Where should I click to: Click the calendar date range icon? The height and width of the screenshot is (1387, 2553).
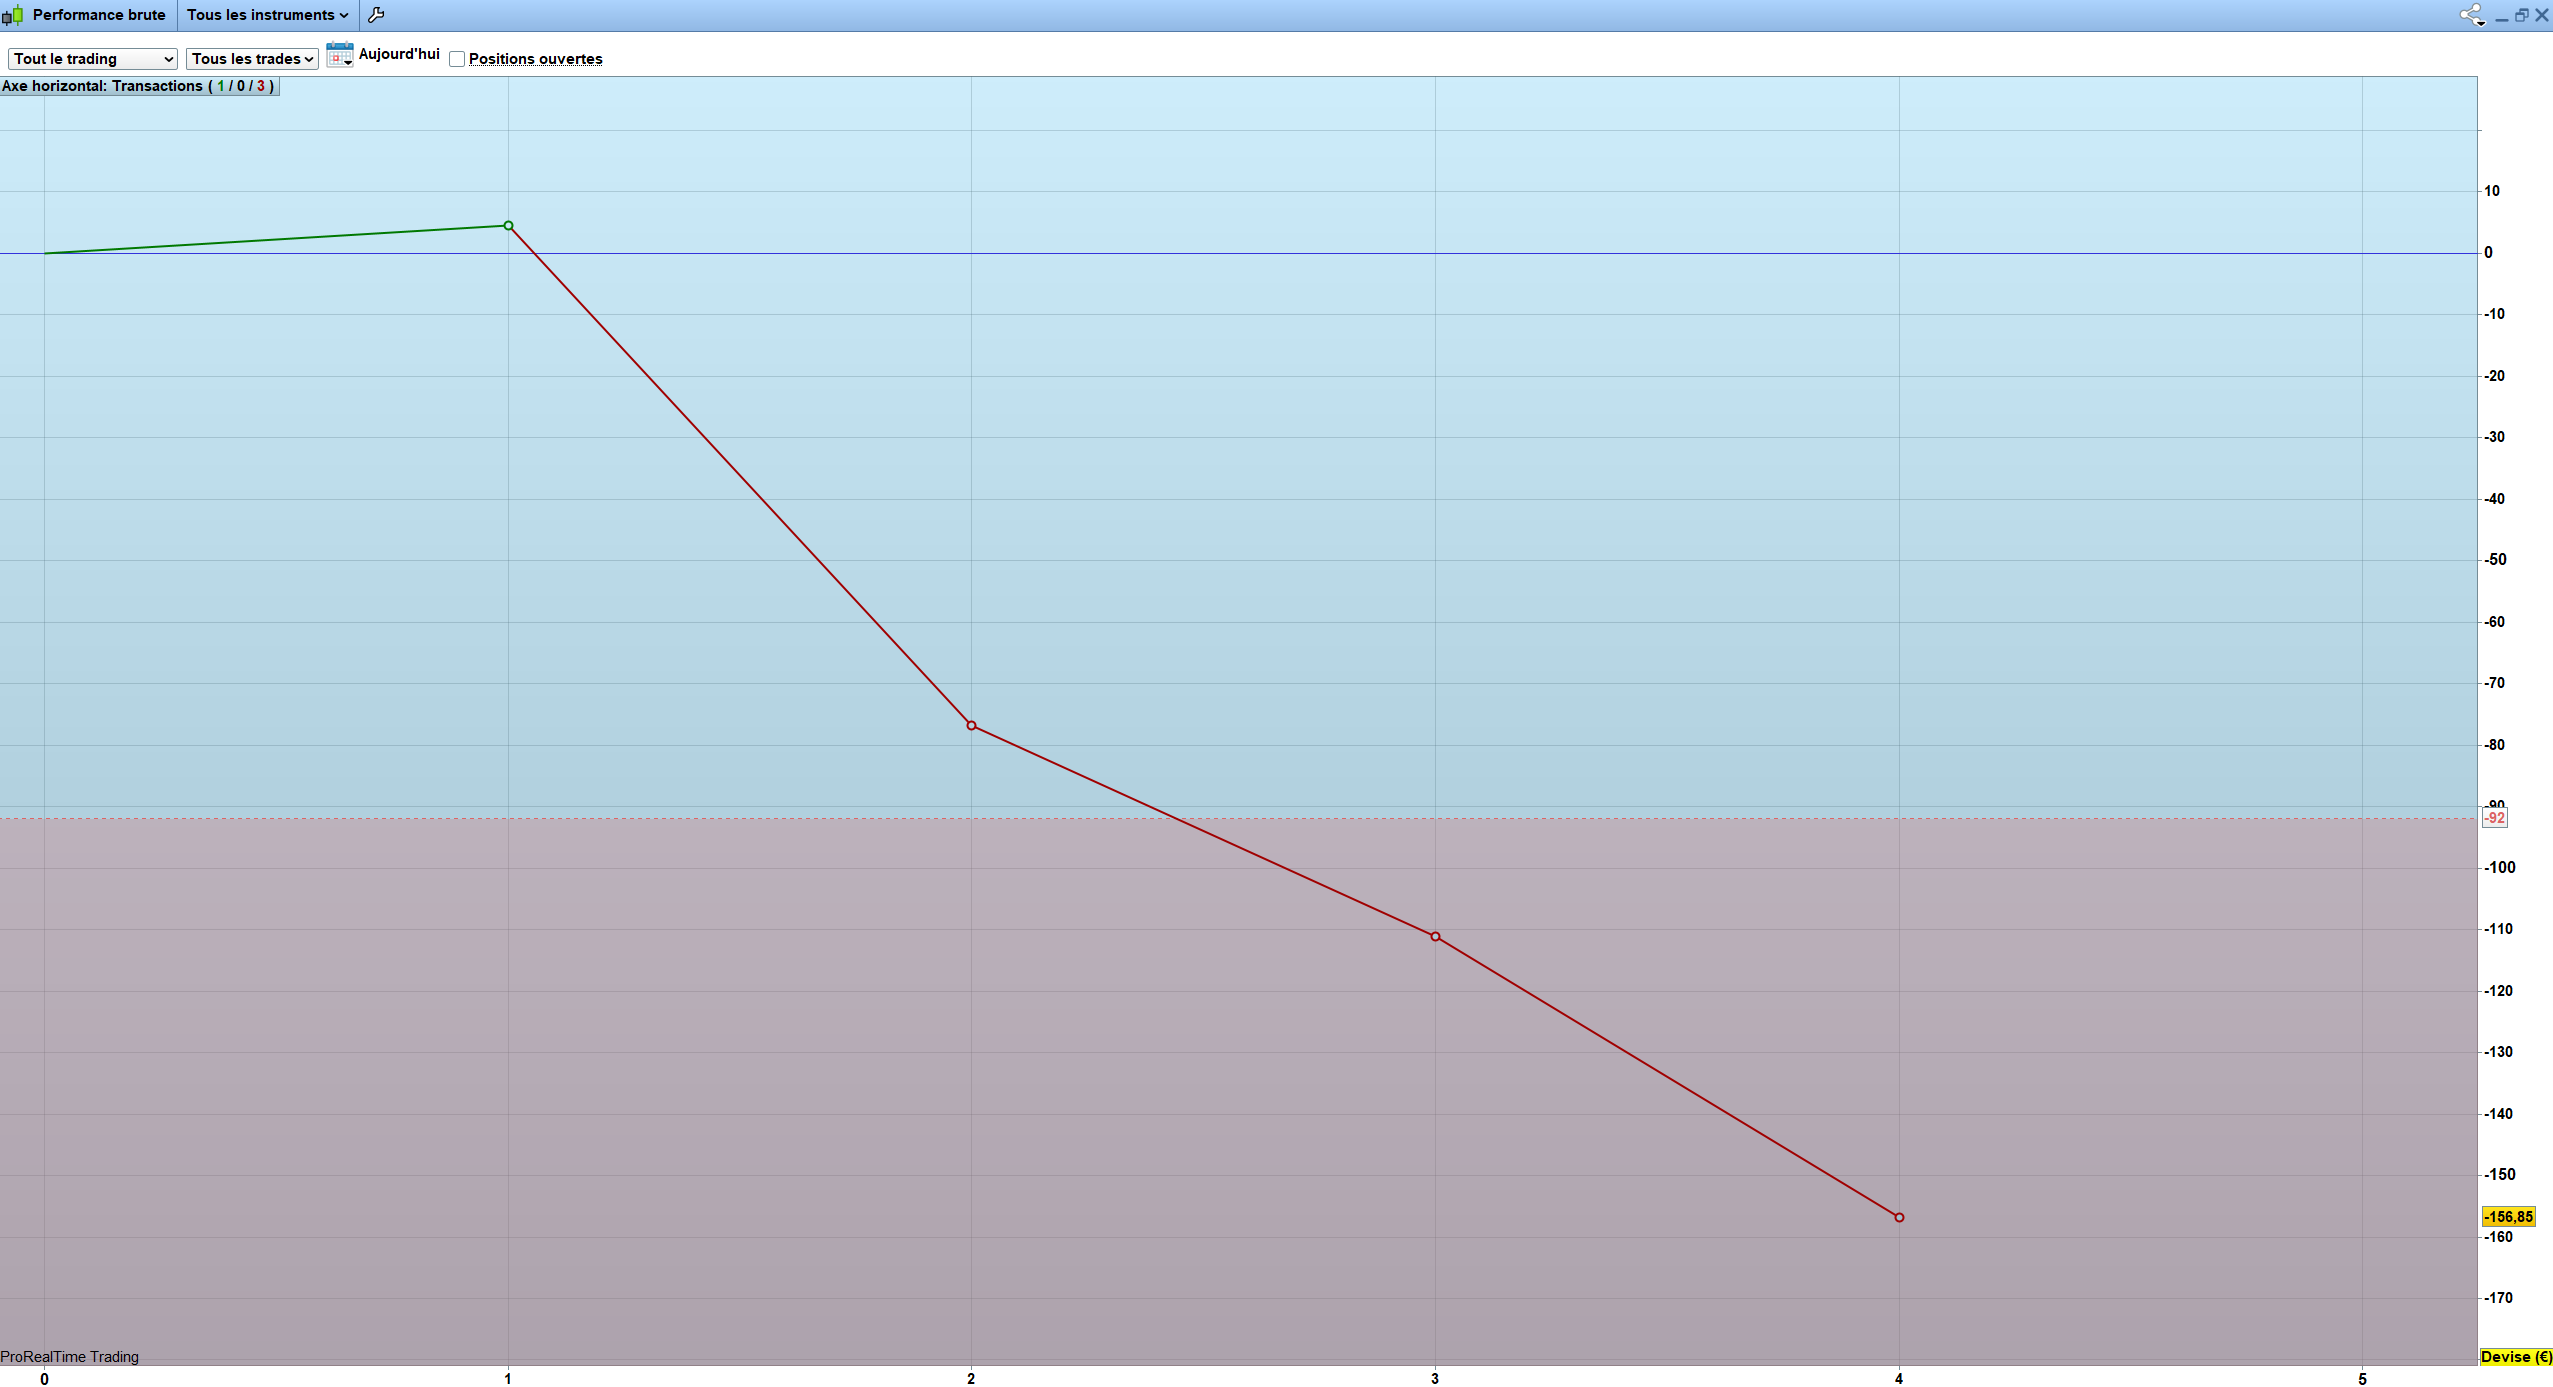[339, 55]
